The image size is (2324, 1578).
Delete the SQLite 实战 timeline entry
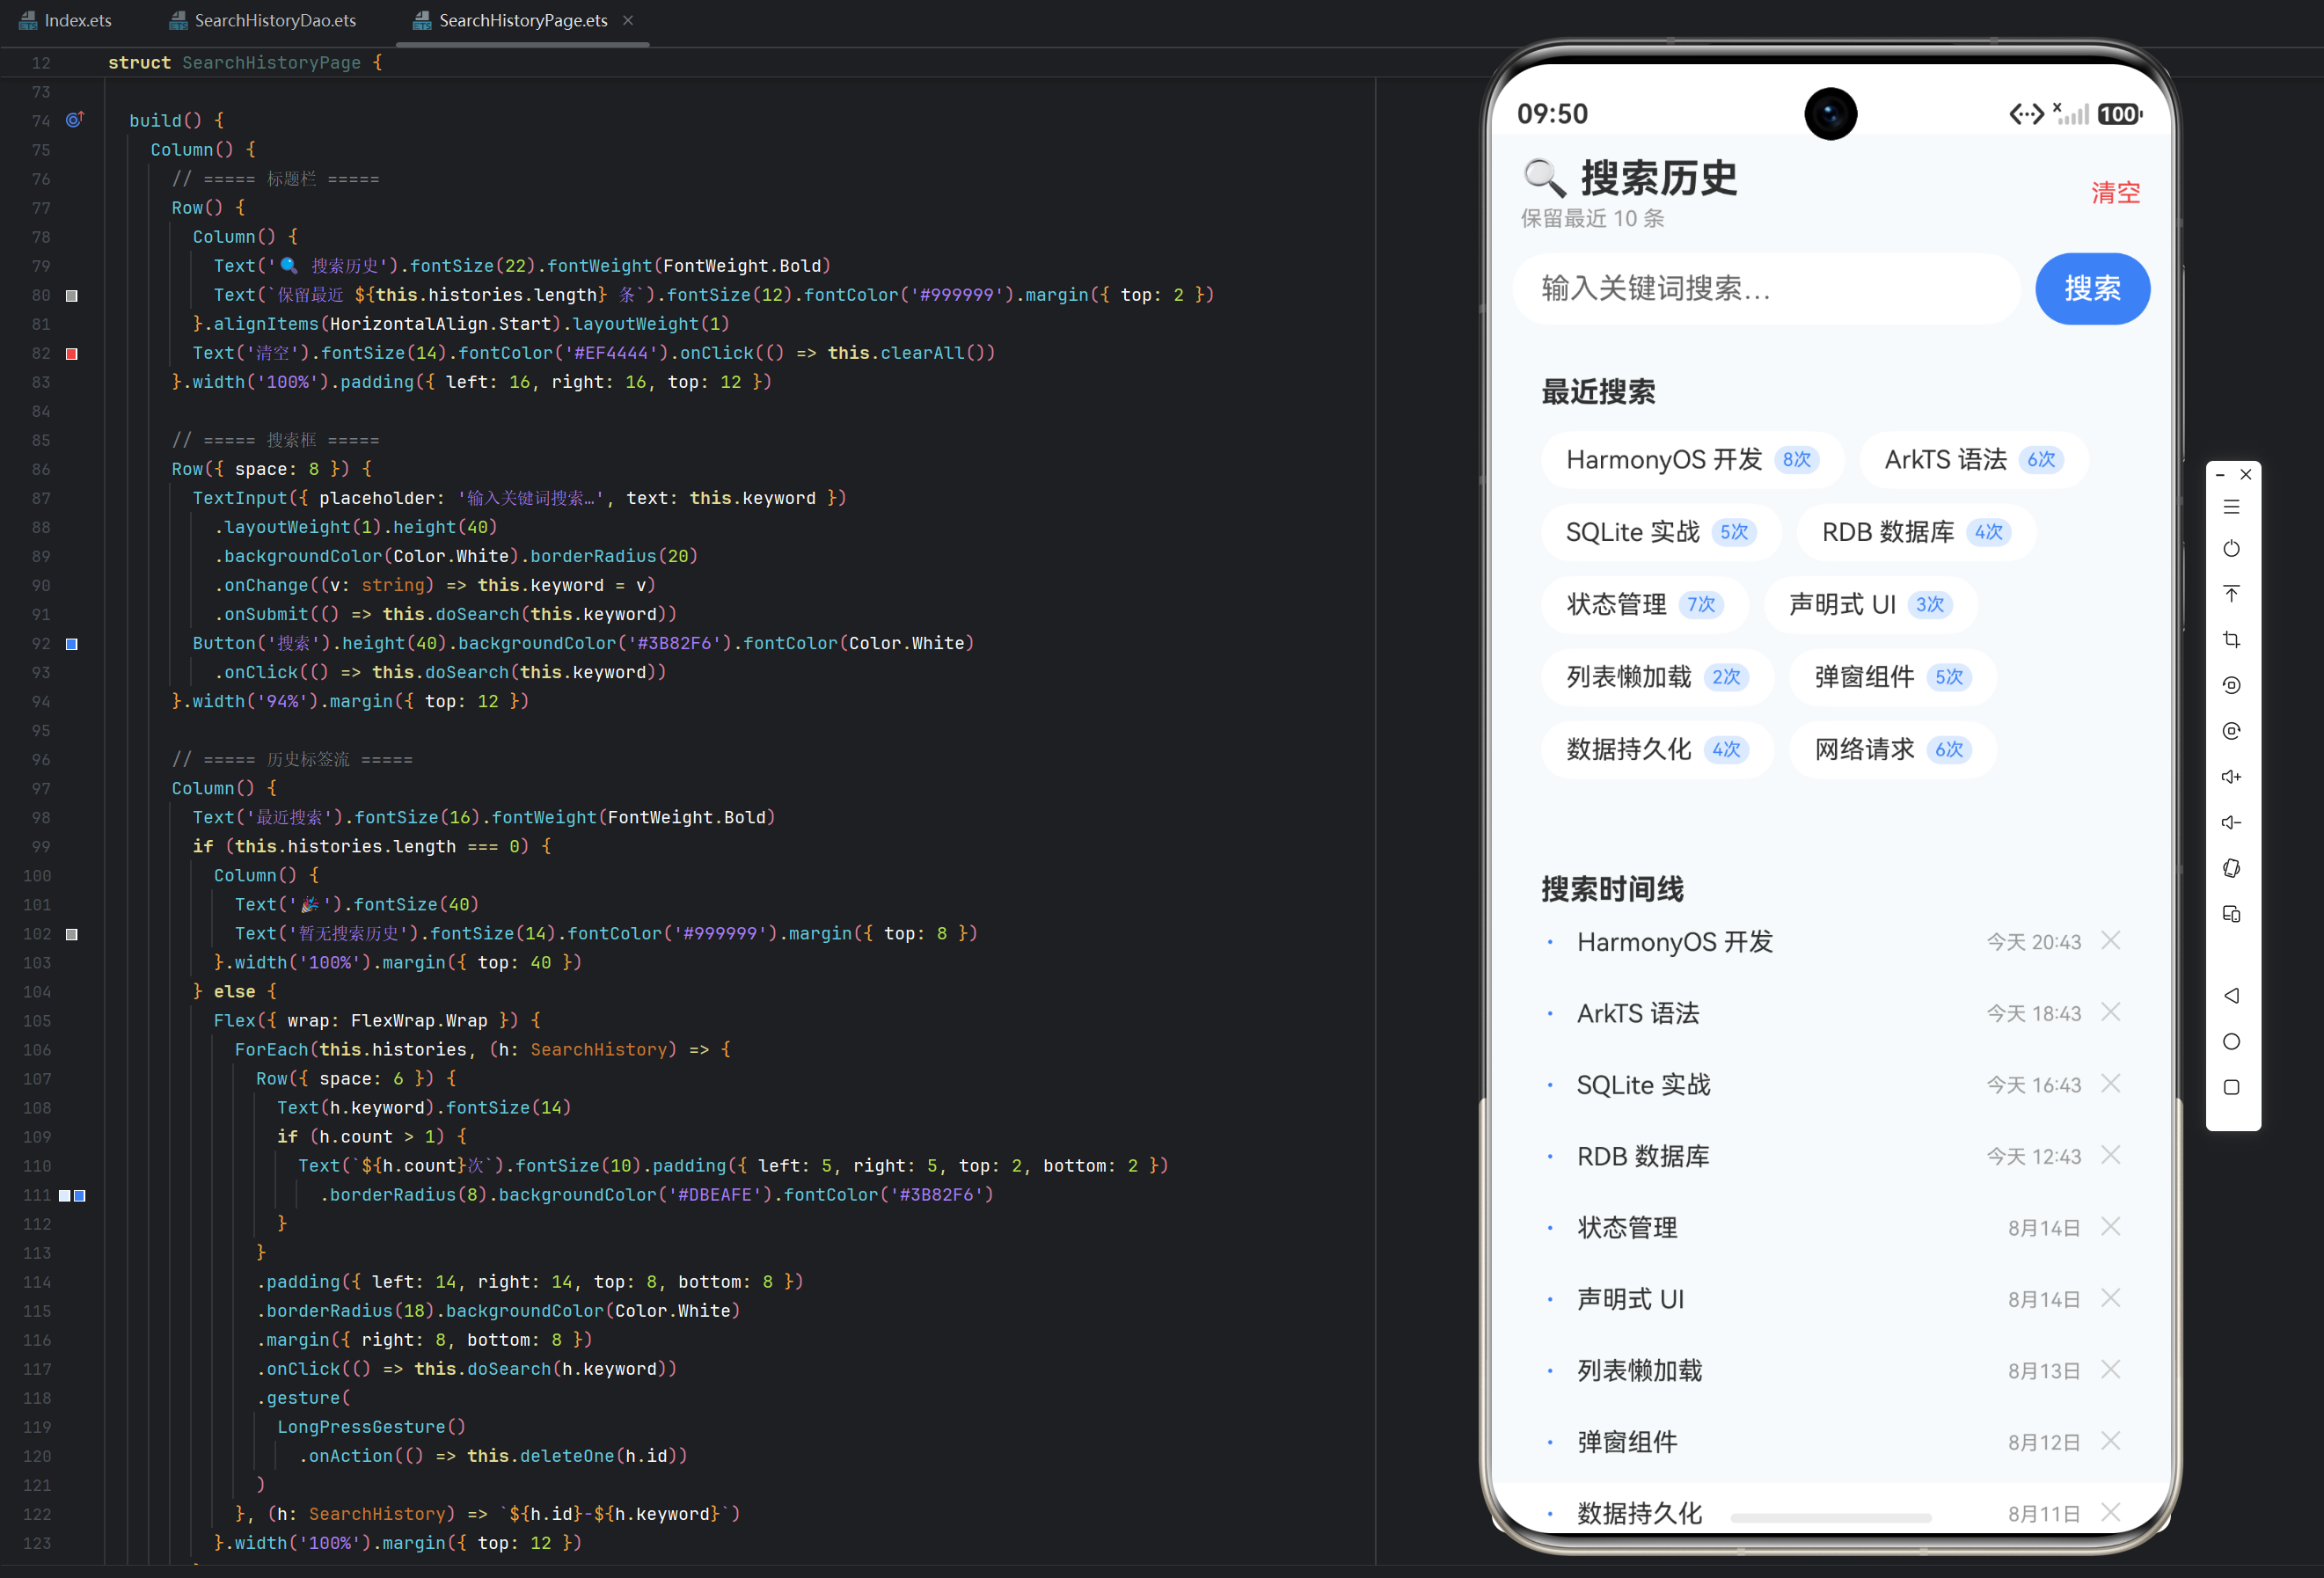point(2111,1084)
